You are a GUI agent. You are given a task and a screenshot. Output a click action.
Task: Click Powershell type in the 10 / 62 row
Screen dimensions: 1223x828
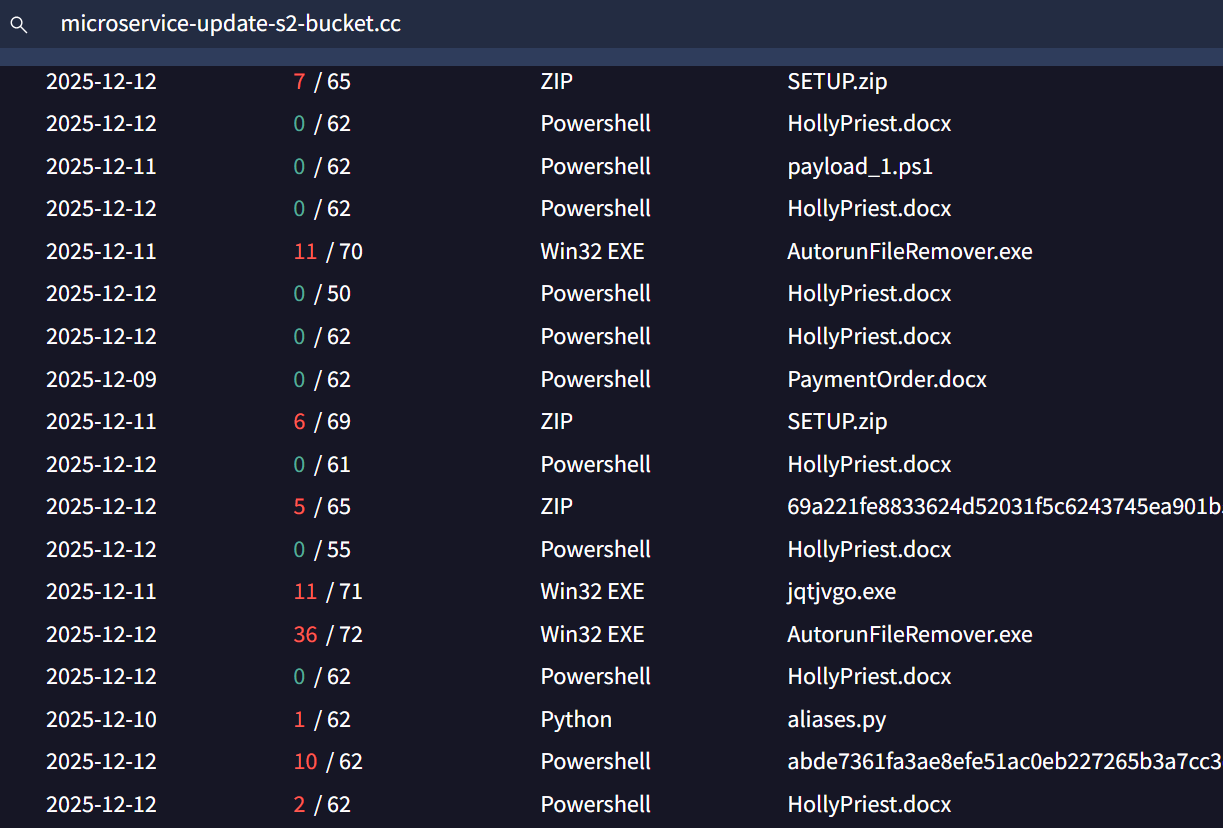[x=596, y=762]
